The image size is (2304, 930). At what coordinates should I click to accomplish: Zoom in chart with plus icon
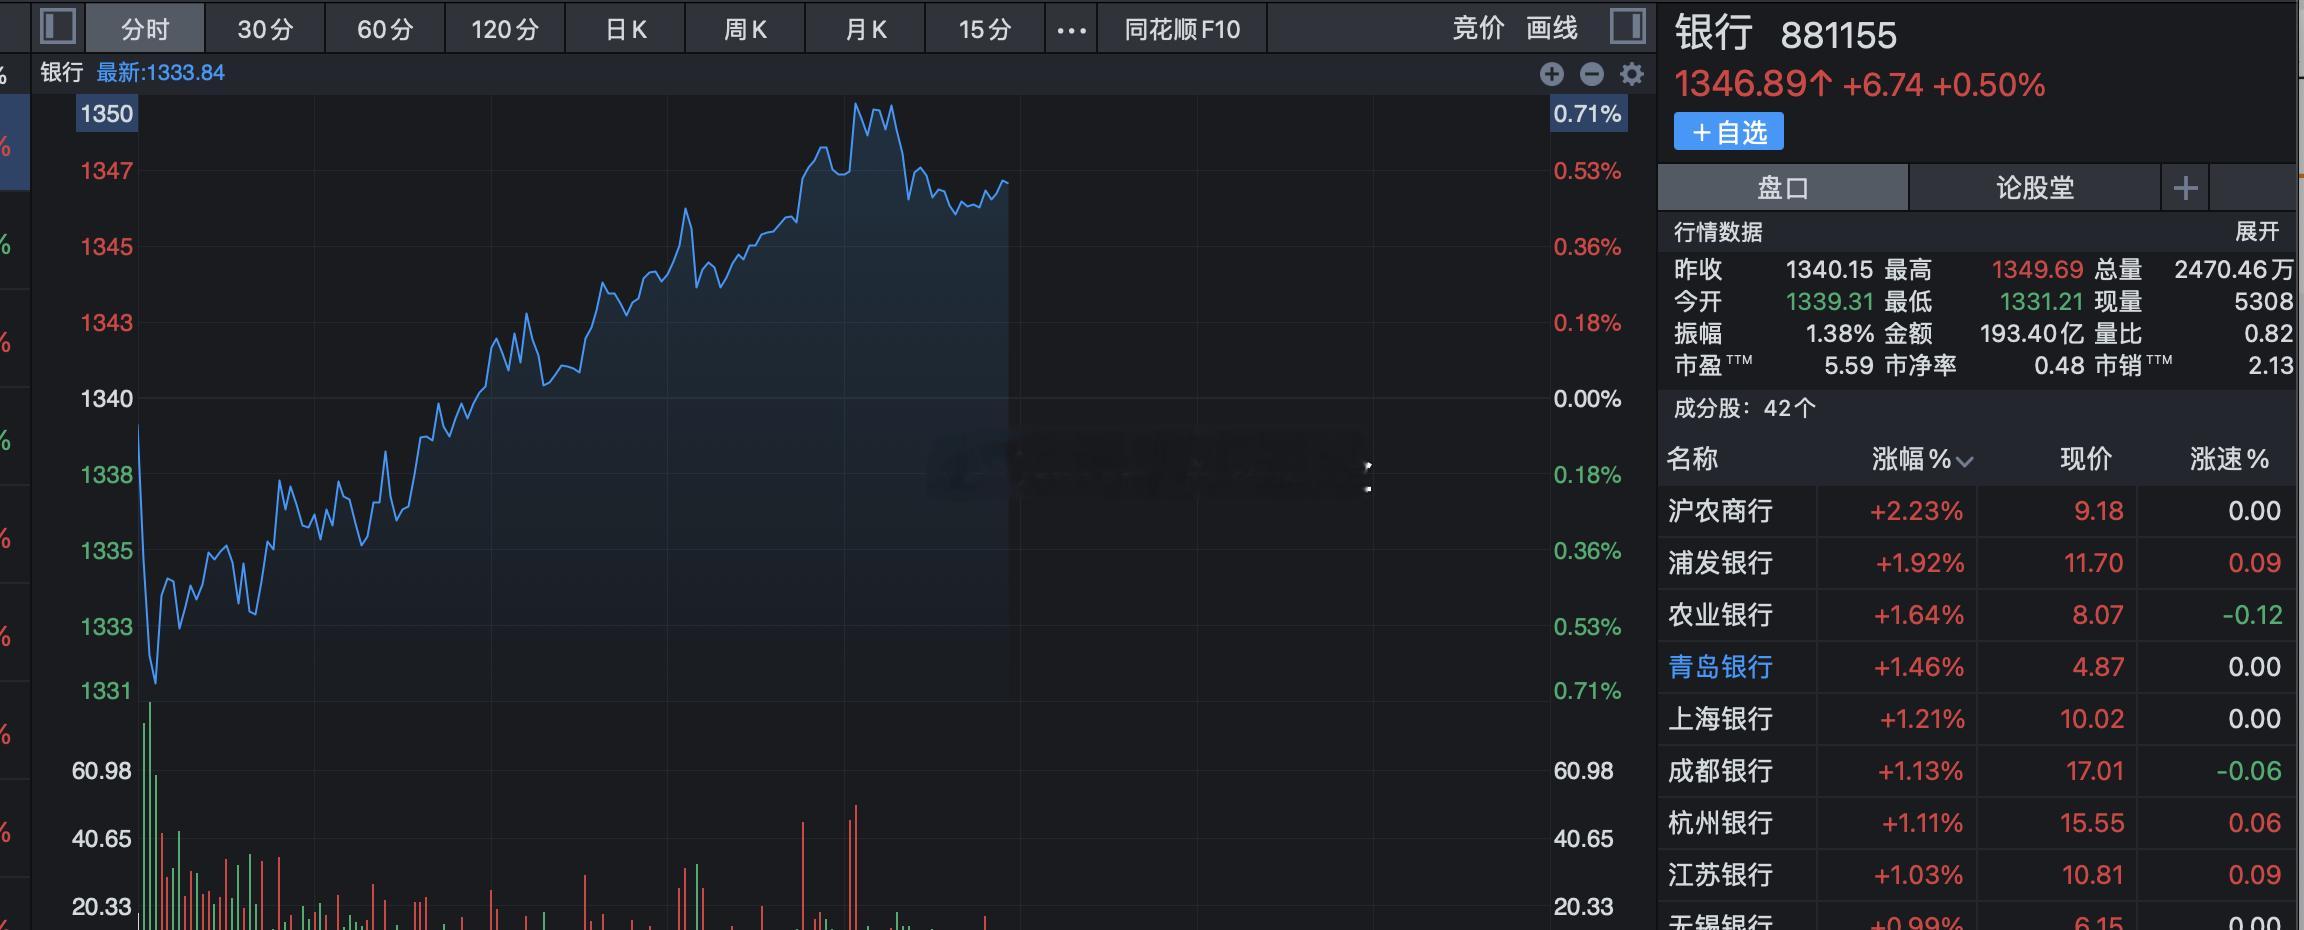tap(1552, 73)
